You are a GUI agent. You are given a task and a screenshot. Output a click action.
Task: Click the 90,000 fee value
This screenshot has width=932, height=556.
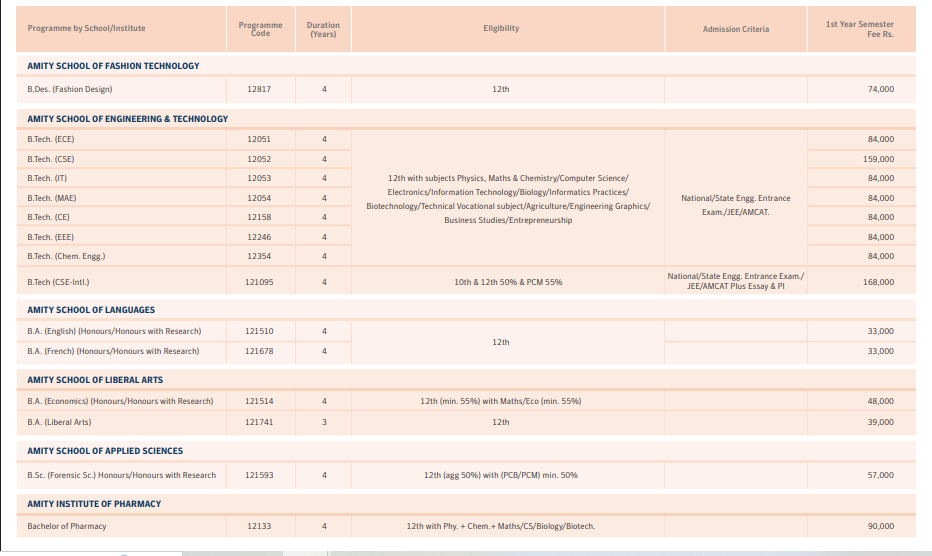pyautogui.click(x=881, y=526)
